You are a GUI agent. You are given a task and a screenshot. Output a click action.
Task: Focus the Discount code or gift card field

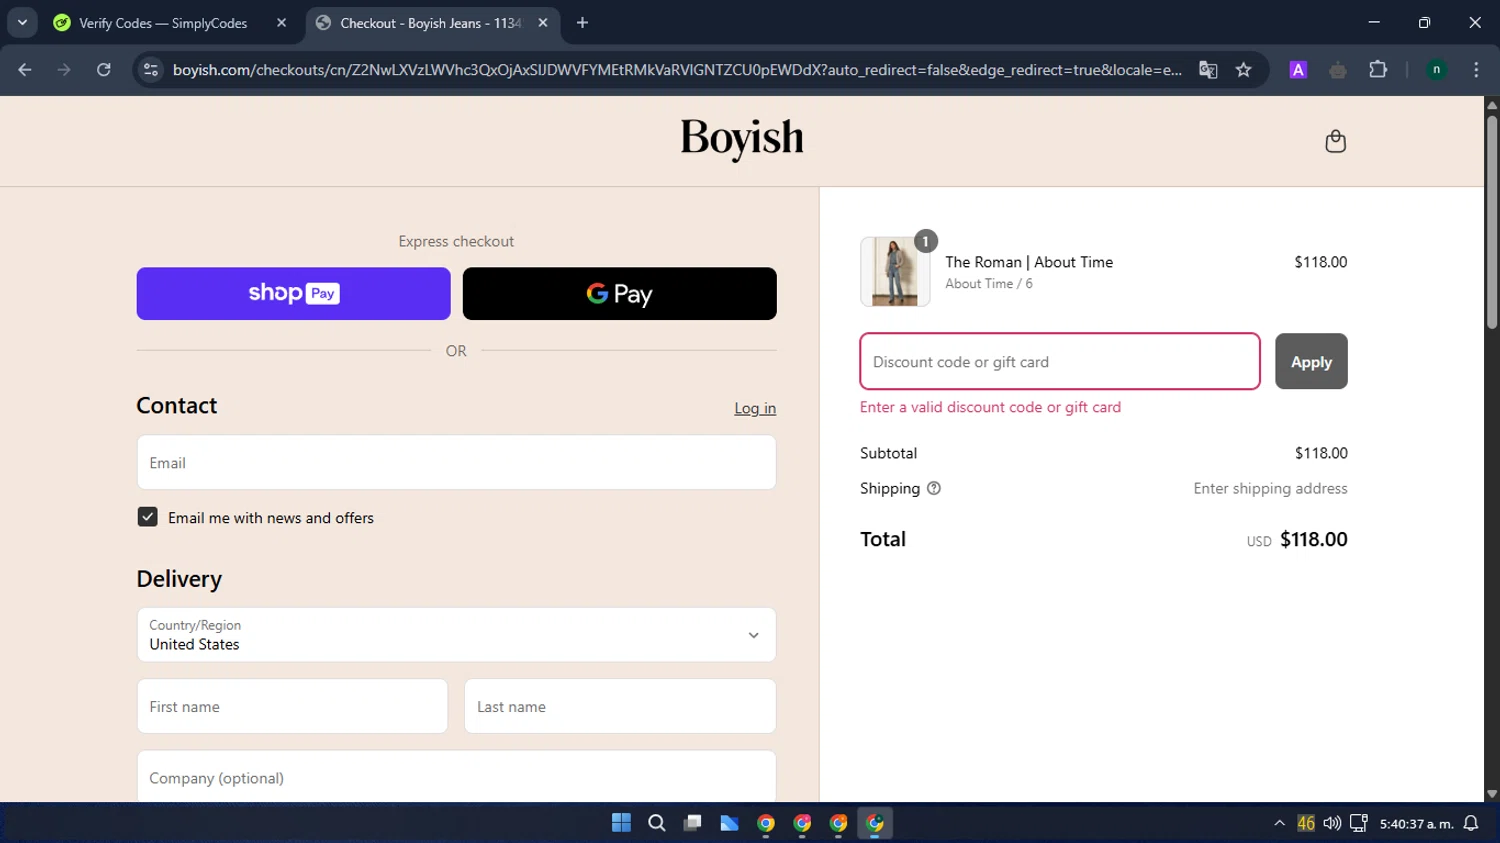pyautogui.click(x=1060, y=361)
